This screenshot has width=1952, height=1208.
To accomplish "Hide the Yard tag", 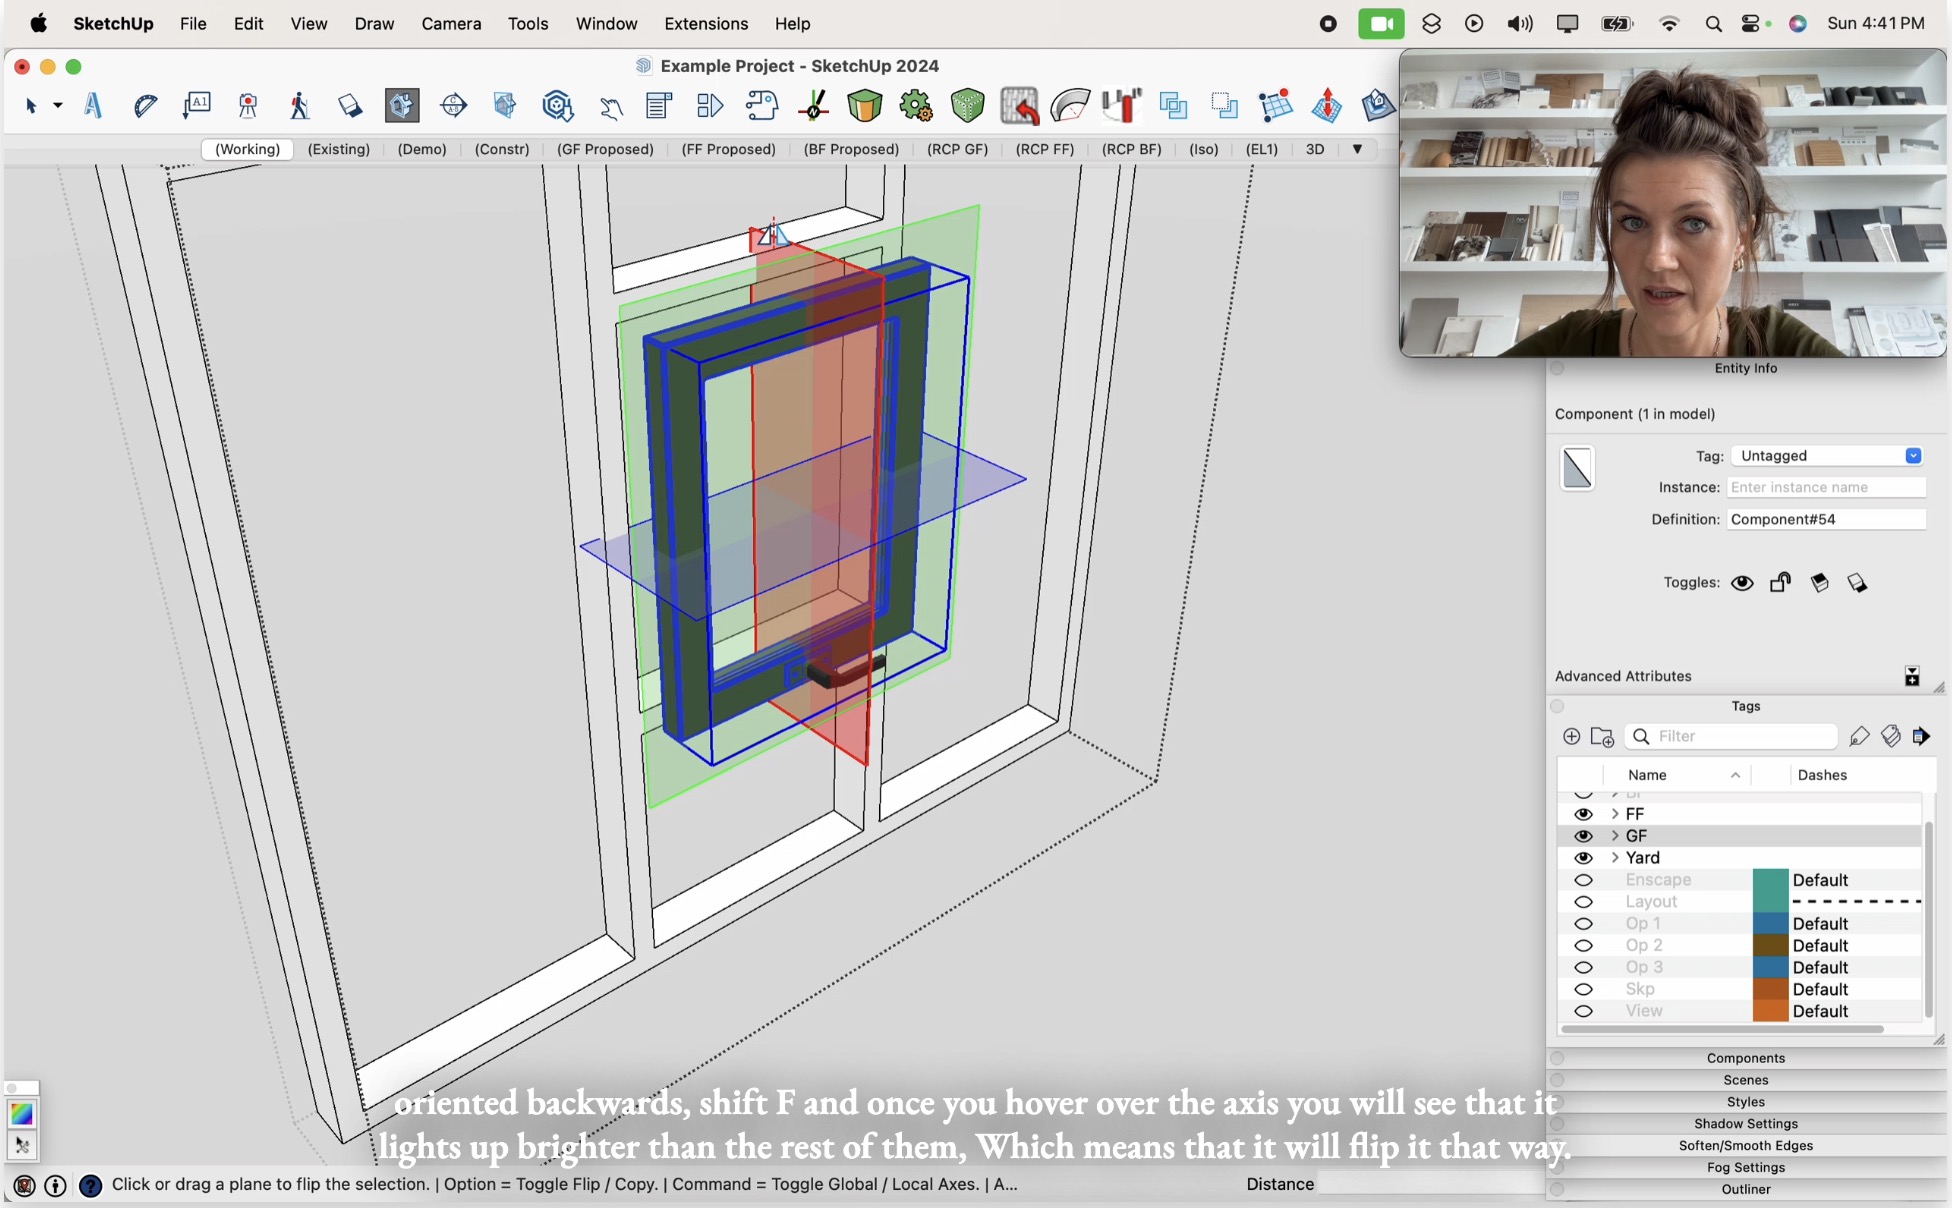I will click(1584, 858).
